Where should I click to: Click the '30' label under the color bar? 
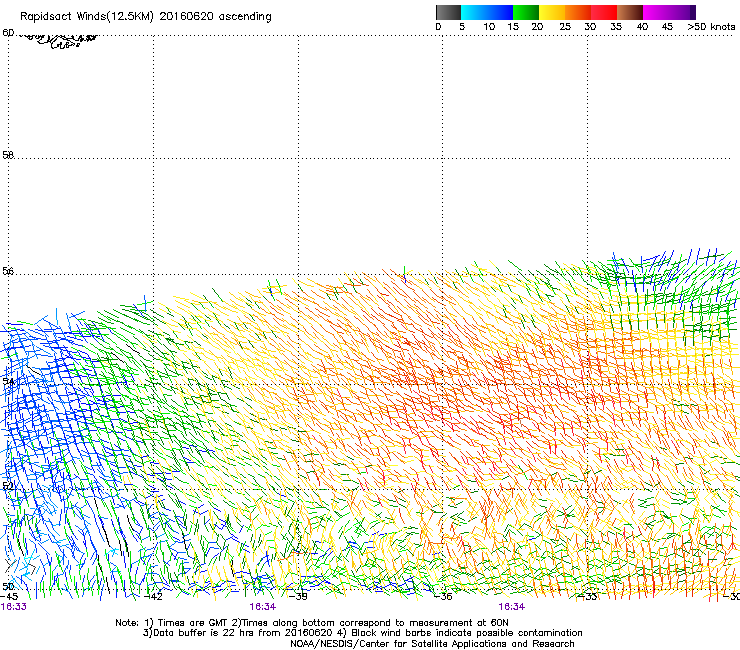coord(590,27)
